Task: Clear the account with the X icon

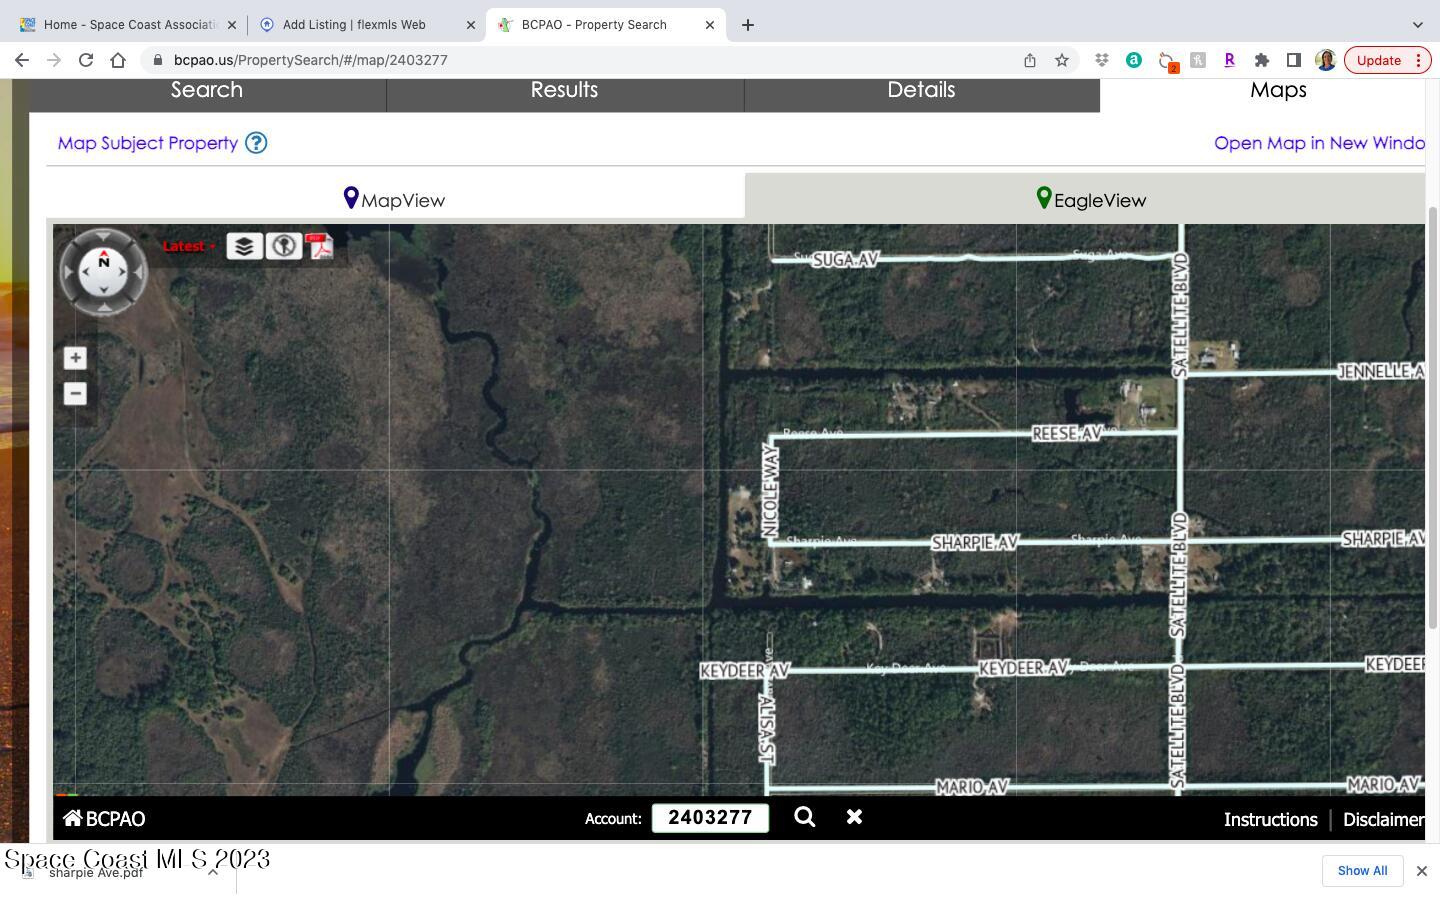Action: tap(854, 818)
